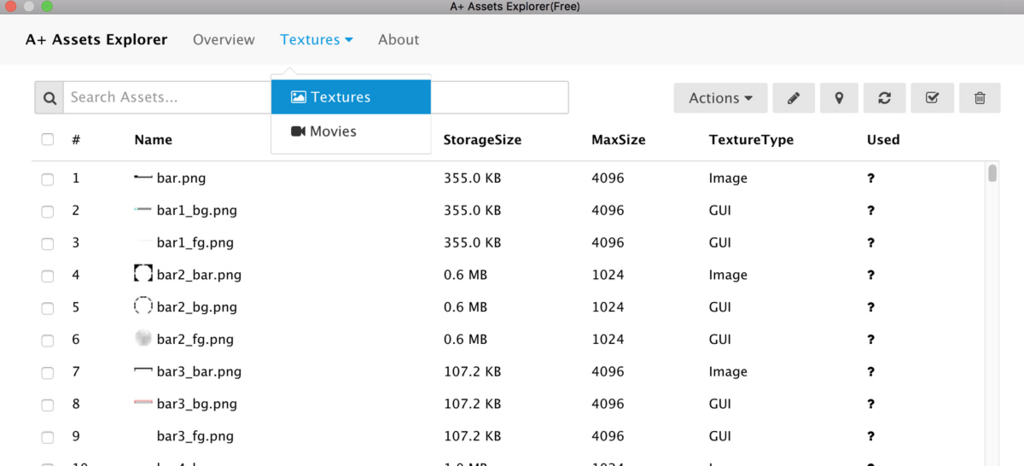
Task: Sort by the MaxSize column header
Action: [x=618, y=139]
